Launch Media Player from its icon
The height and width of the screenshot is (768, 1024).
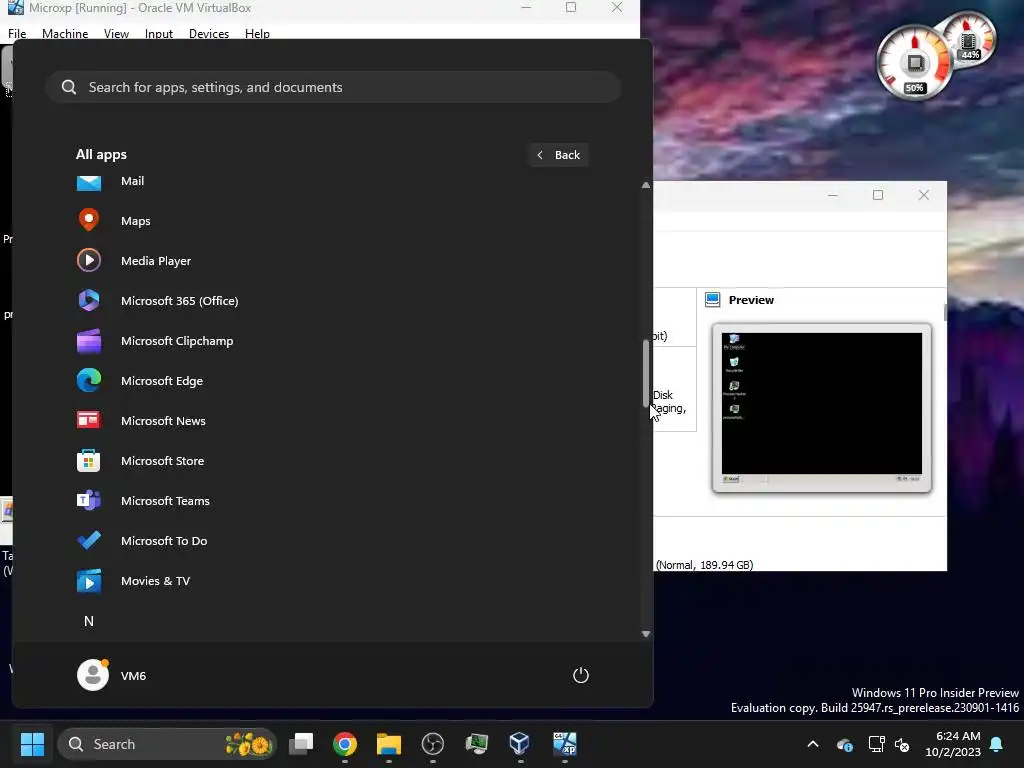pyautogui.click(x=89, y=261)
